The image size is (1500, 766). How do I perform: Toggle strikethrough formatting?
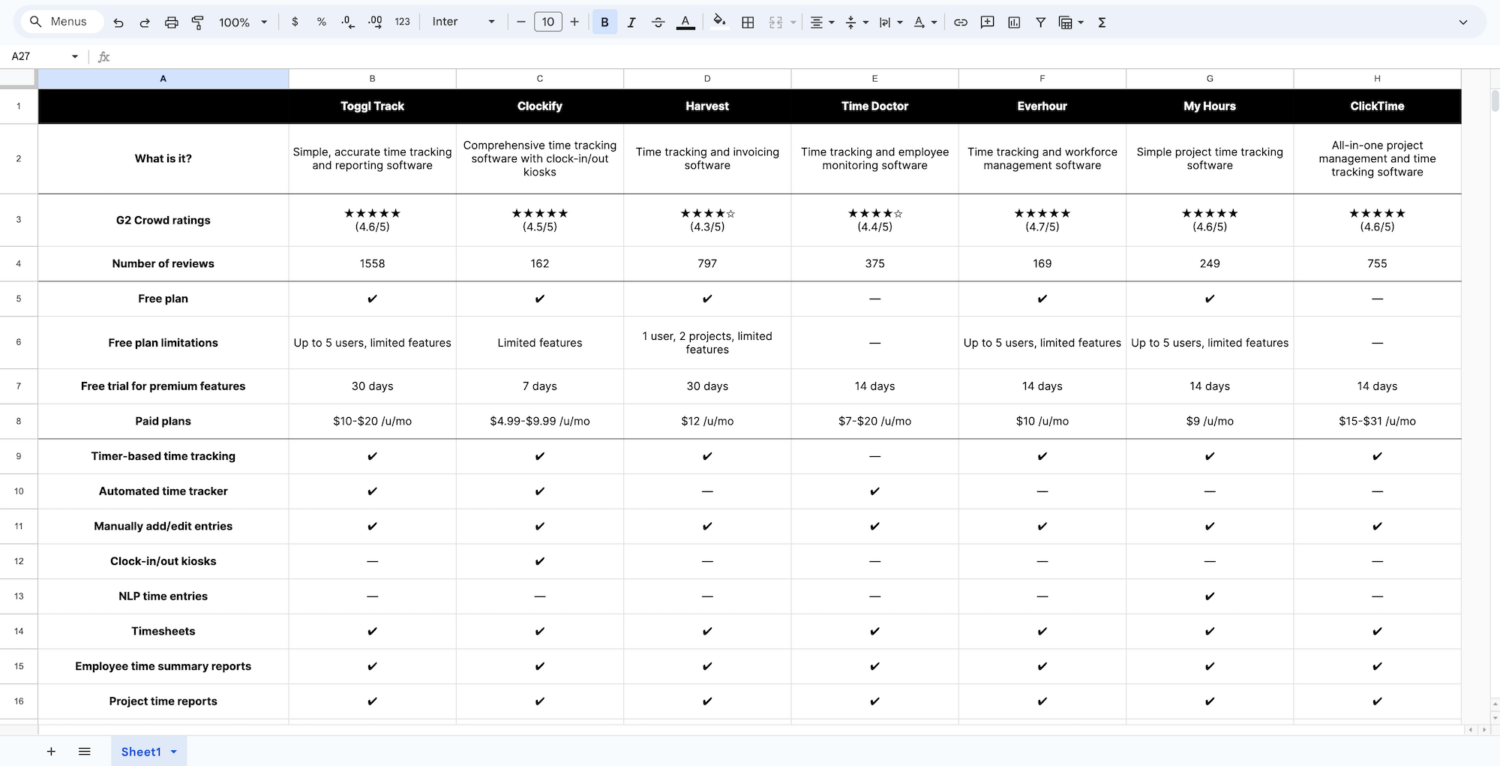pos(658,21)
